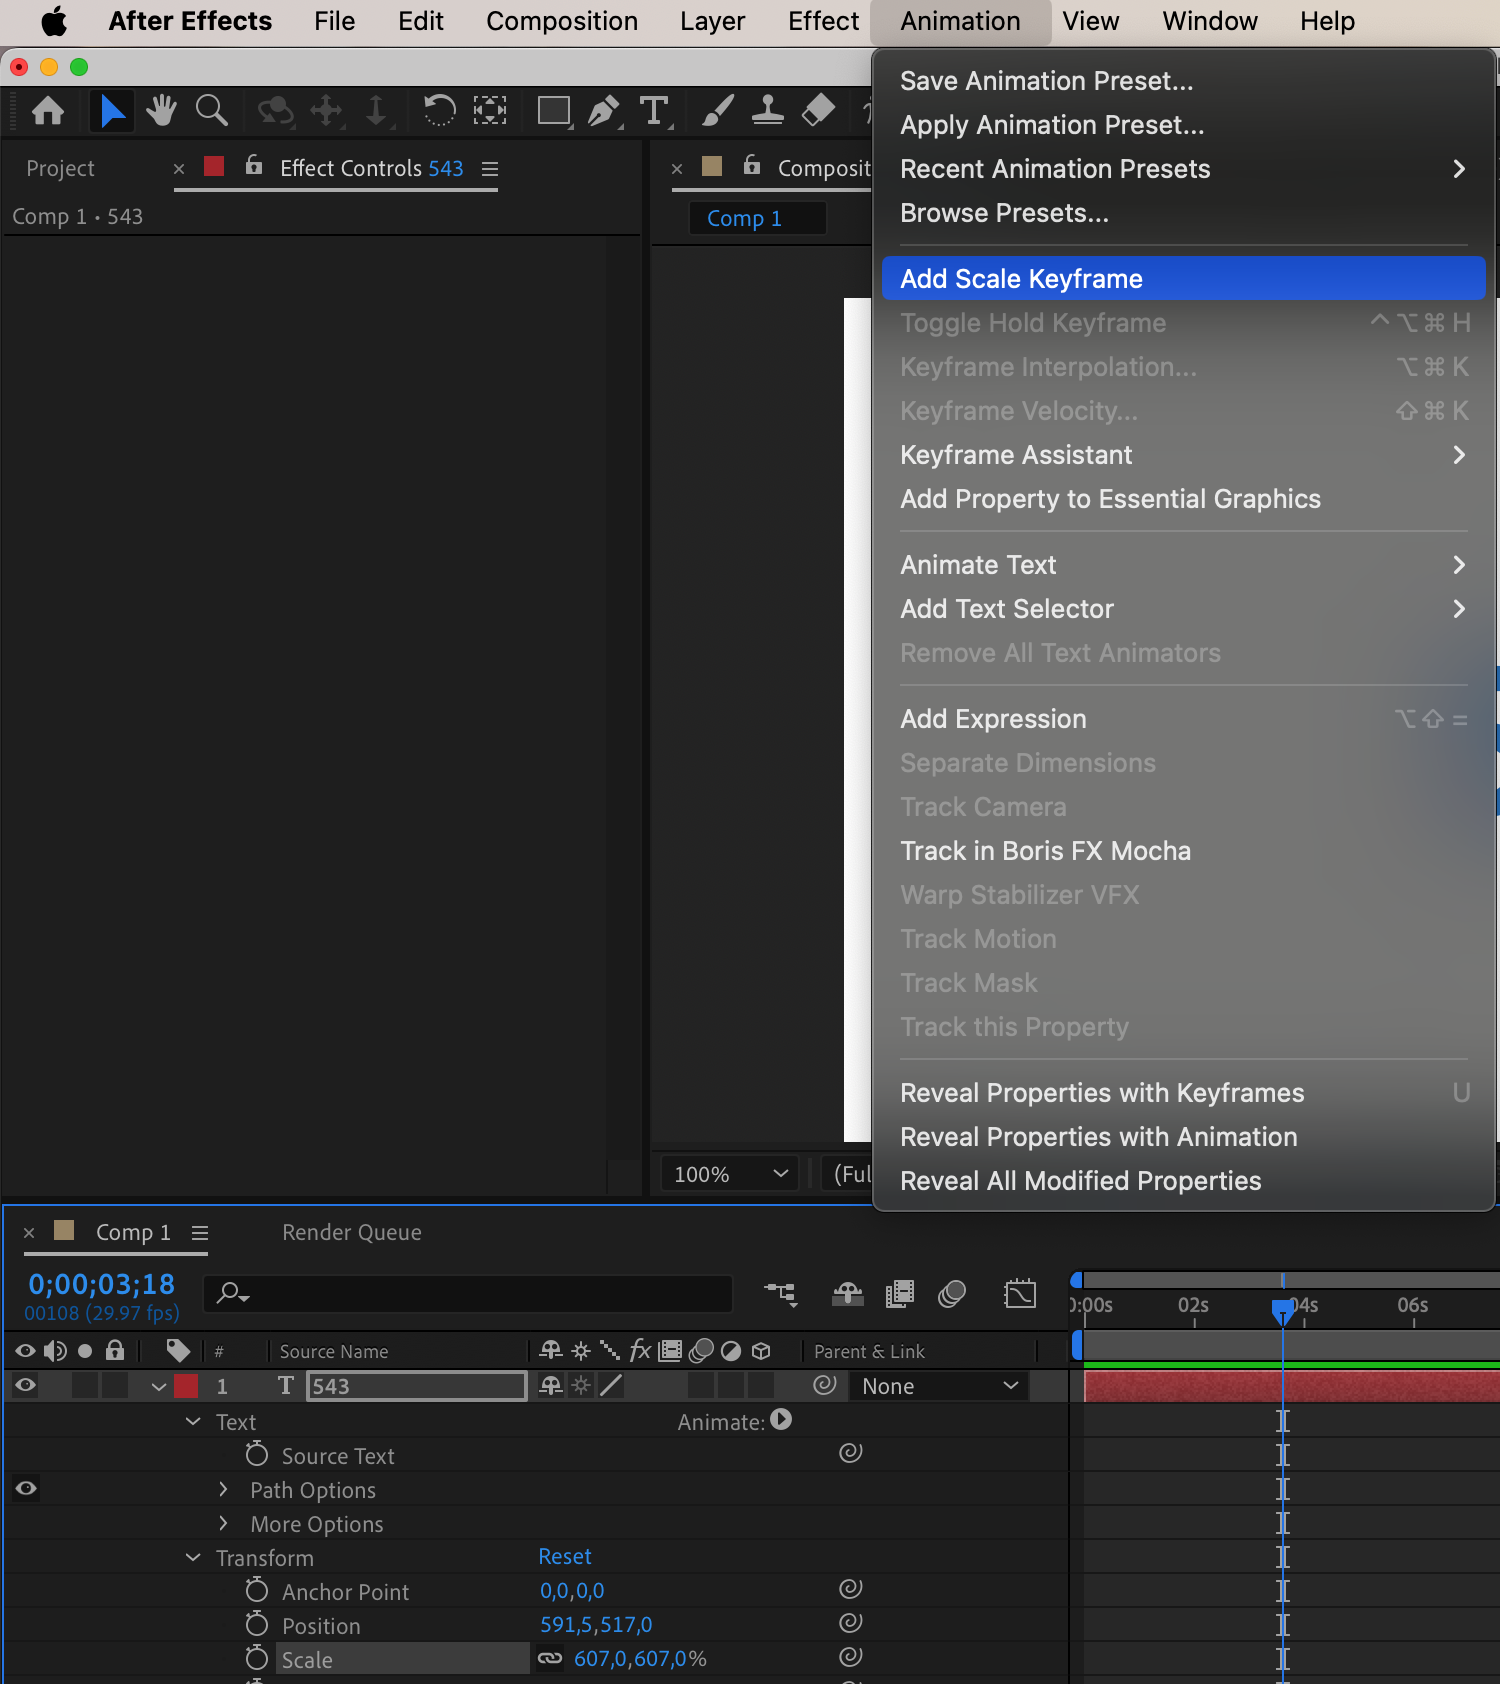Select the Eraser tool
1500x1684 pixels.
(818, 110)
